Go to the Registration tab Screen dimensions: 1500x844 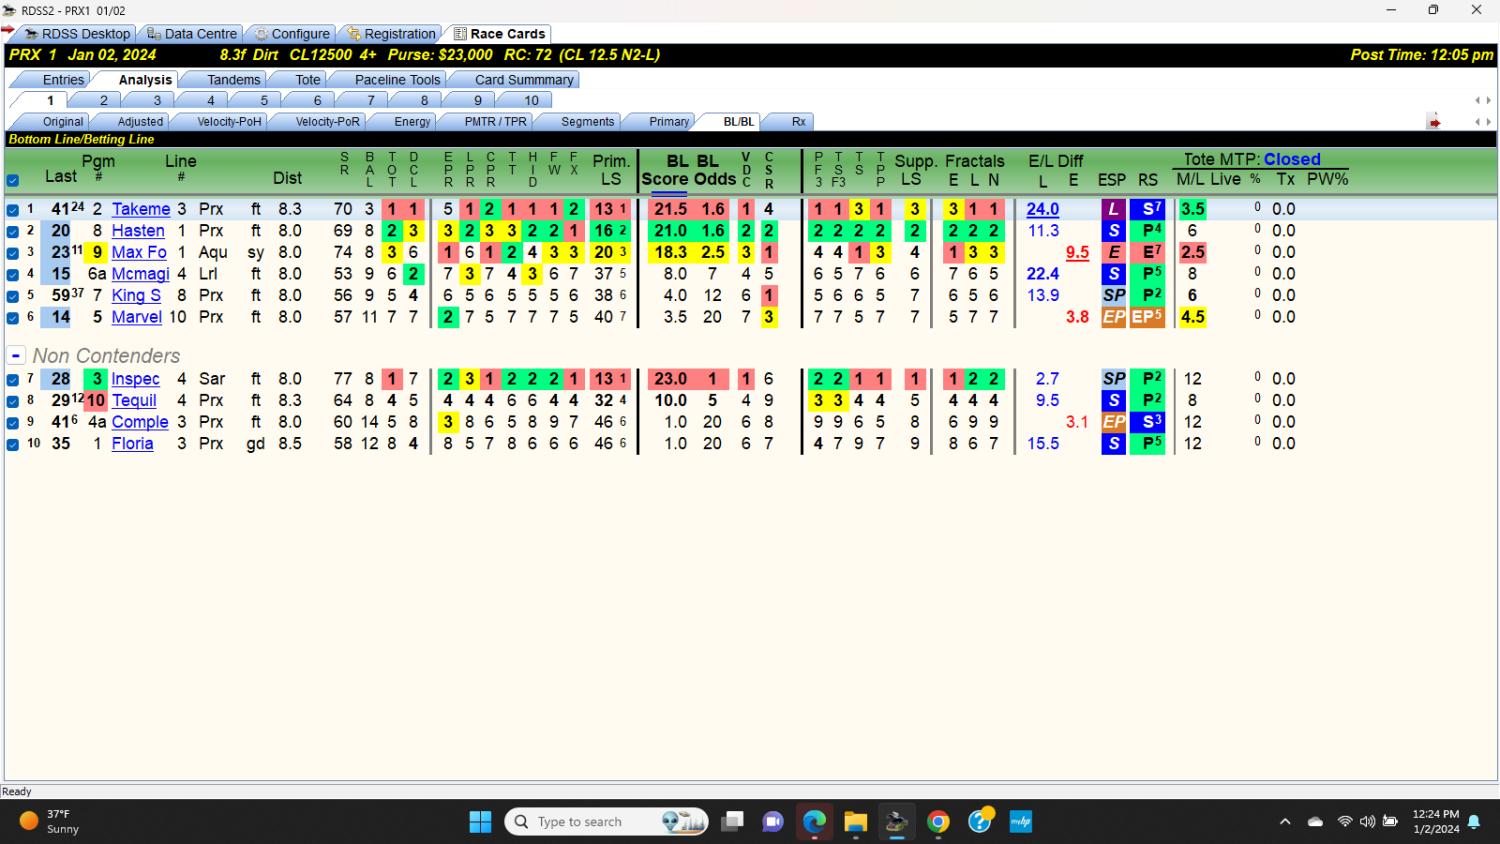pyautogui.click(x=391, y=33)
